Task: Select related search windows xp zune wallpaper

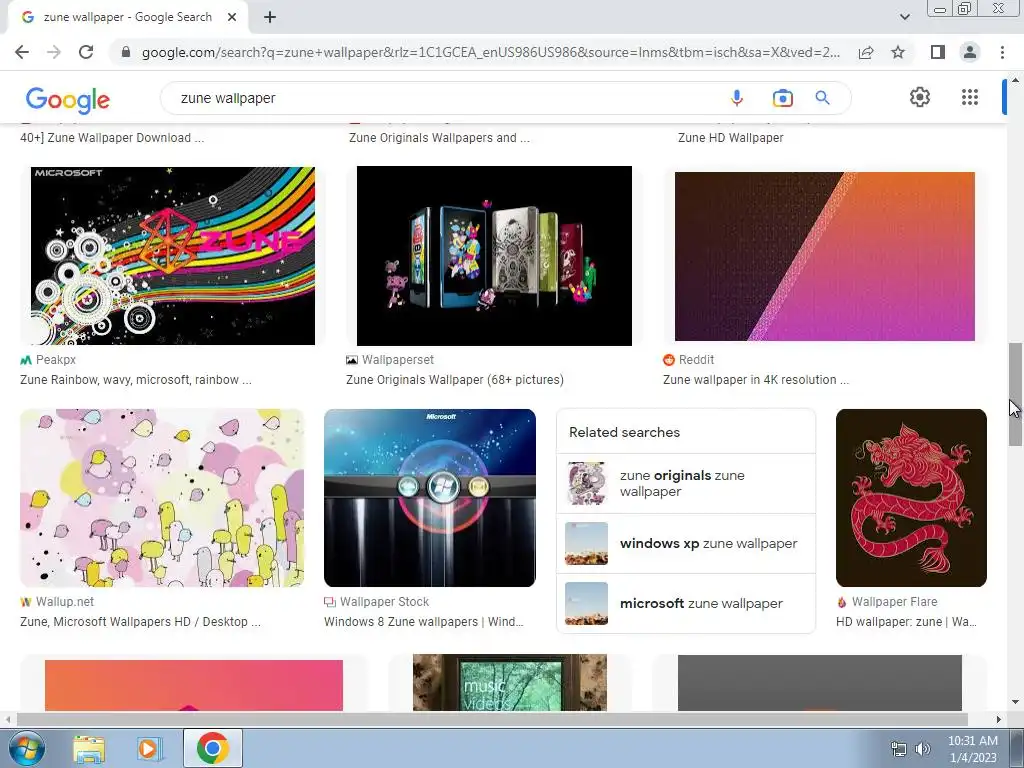Action: tap(686, 543)
